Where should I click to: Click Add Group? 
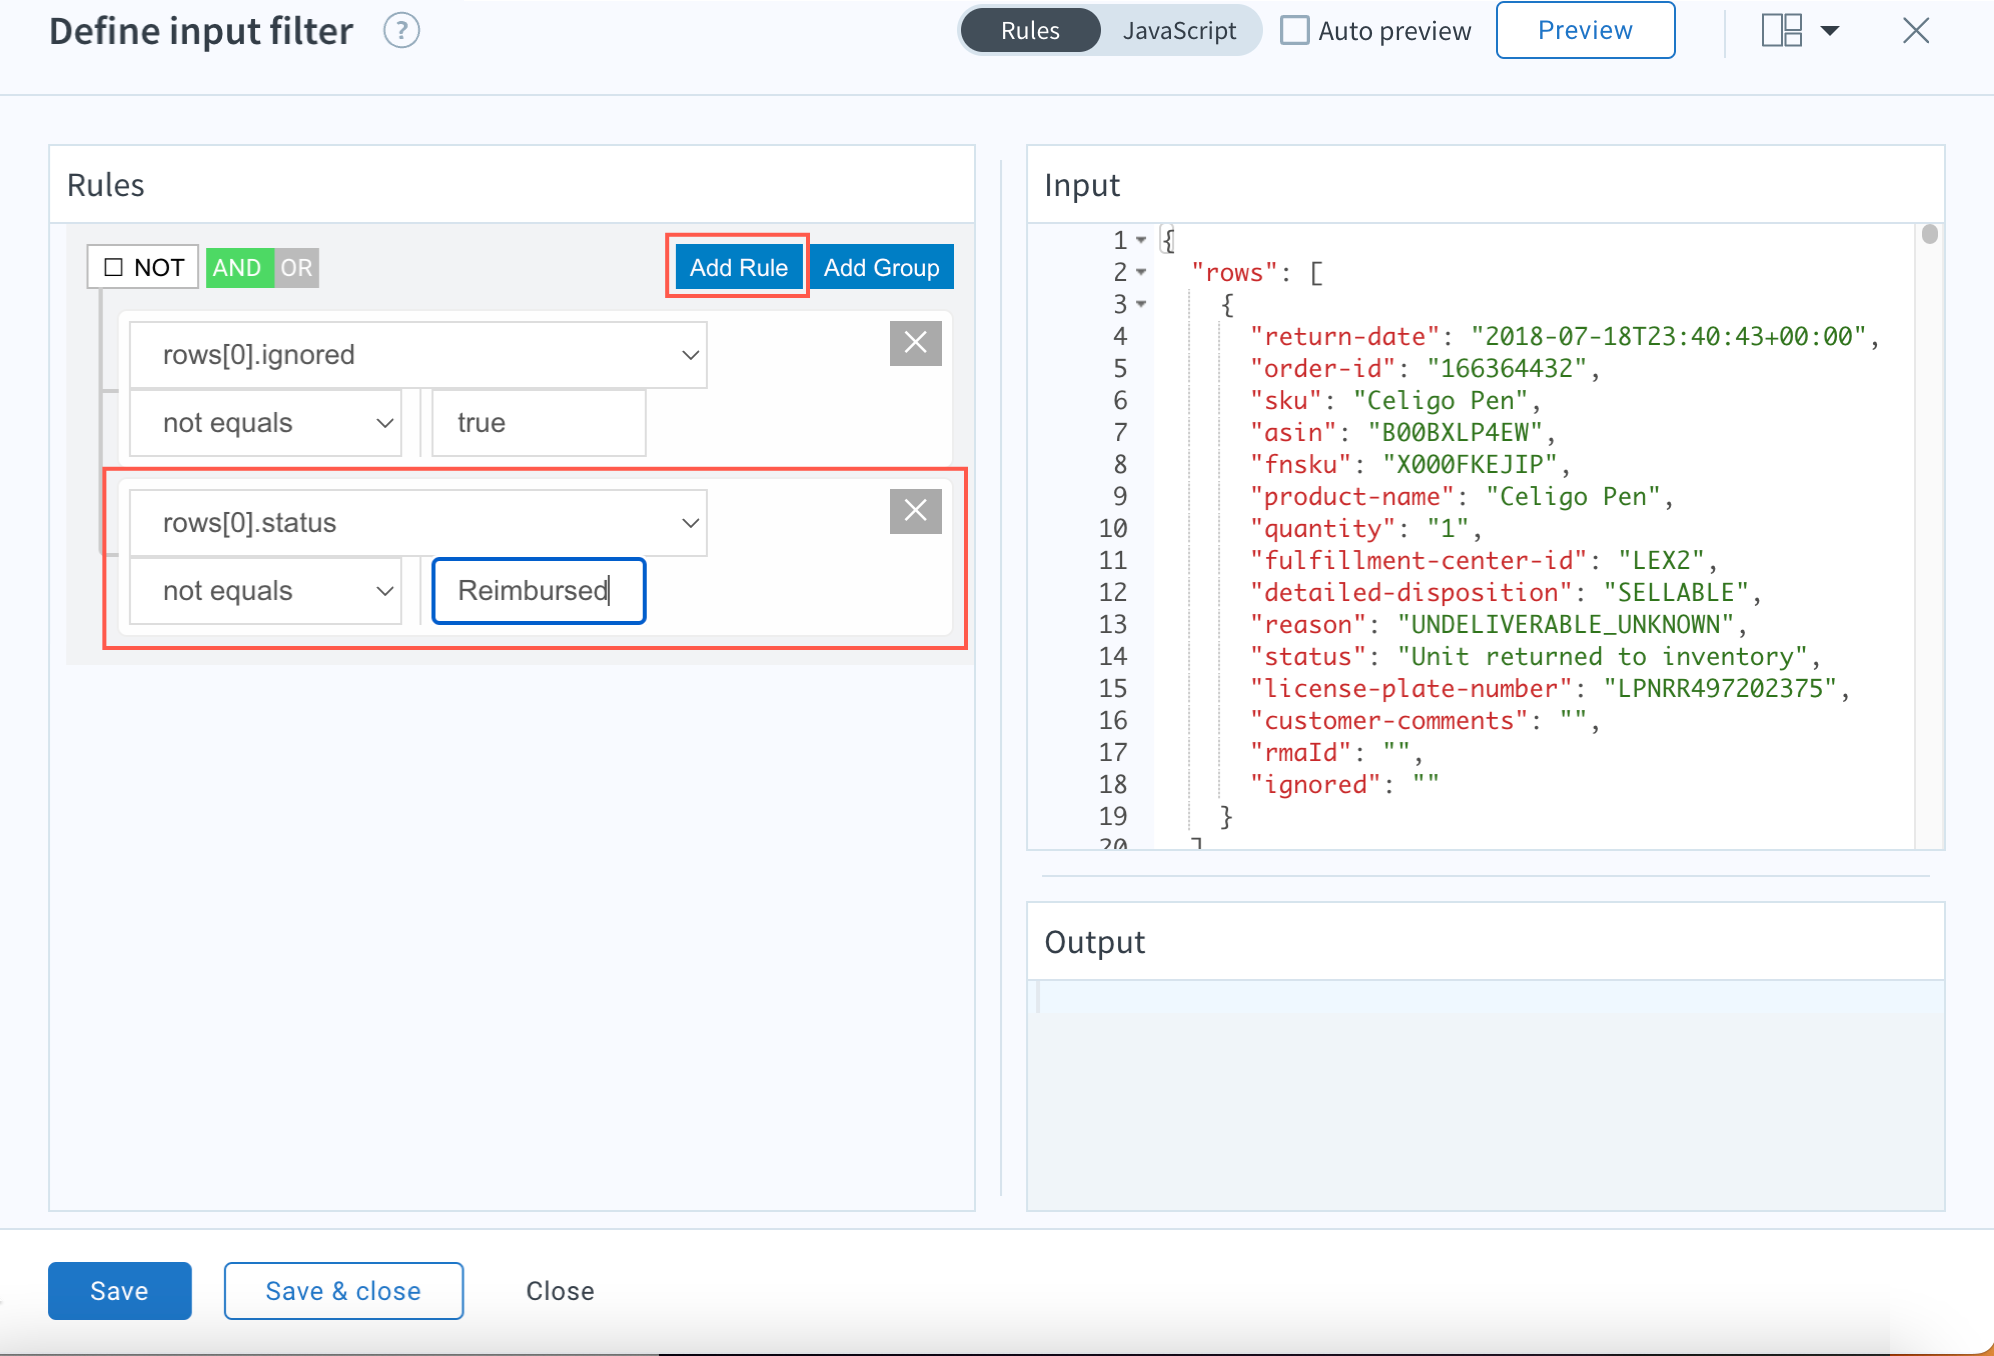881,267
